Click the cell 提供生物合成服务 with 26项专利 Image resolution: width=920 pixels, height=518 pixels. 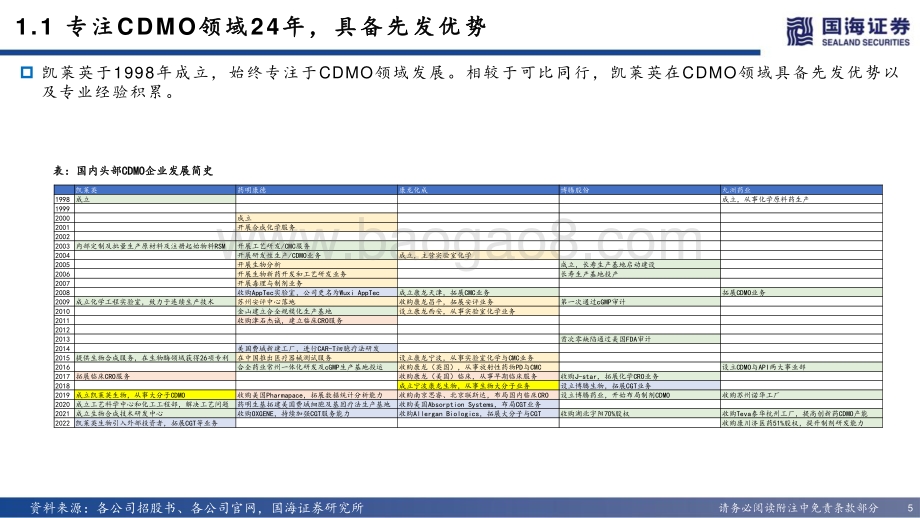(x=155, y=358)
